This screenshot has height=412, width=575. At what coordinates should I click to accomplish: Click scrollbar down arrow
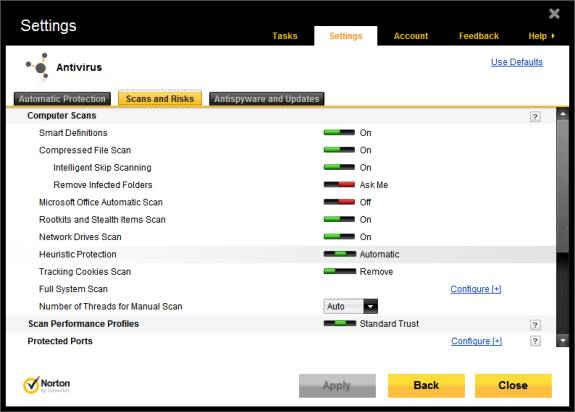click(563, 341)
